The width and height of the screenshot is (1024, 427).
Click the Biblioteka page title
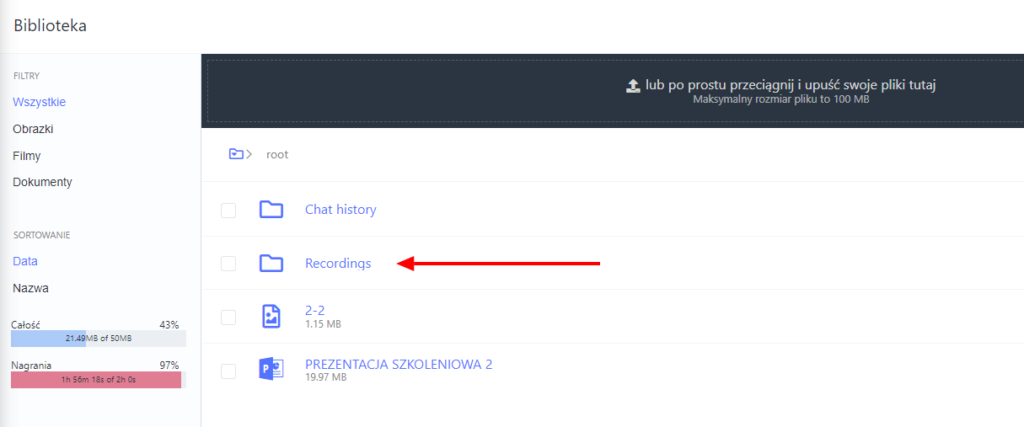tap(50, 25)
